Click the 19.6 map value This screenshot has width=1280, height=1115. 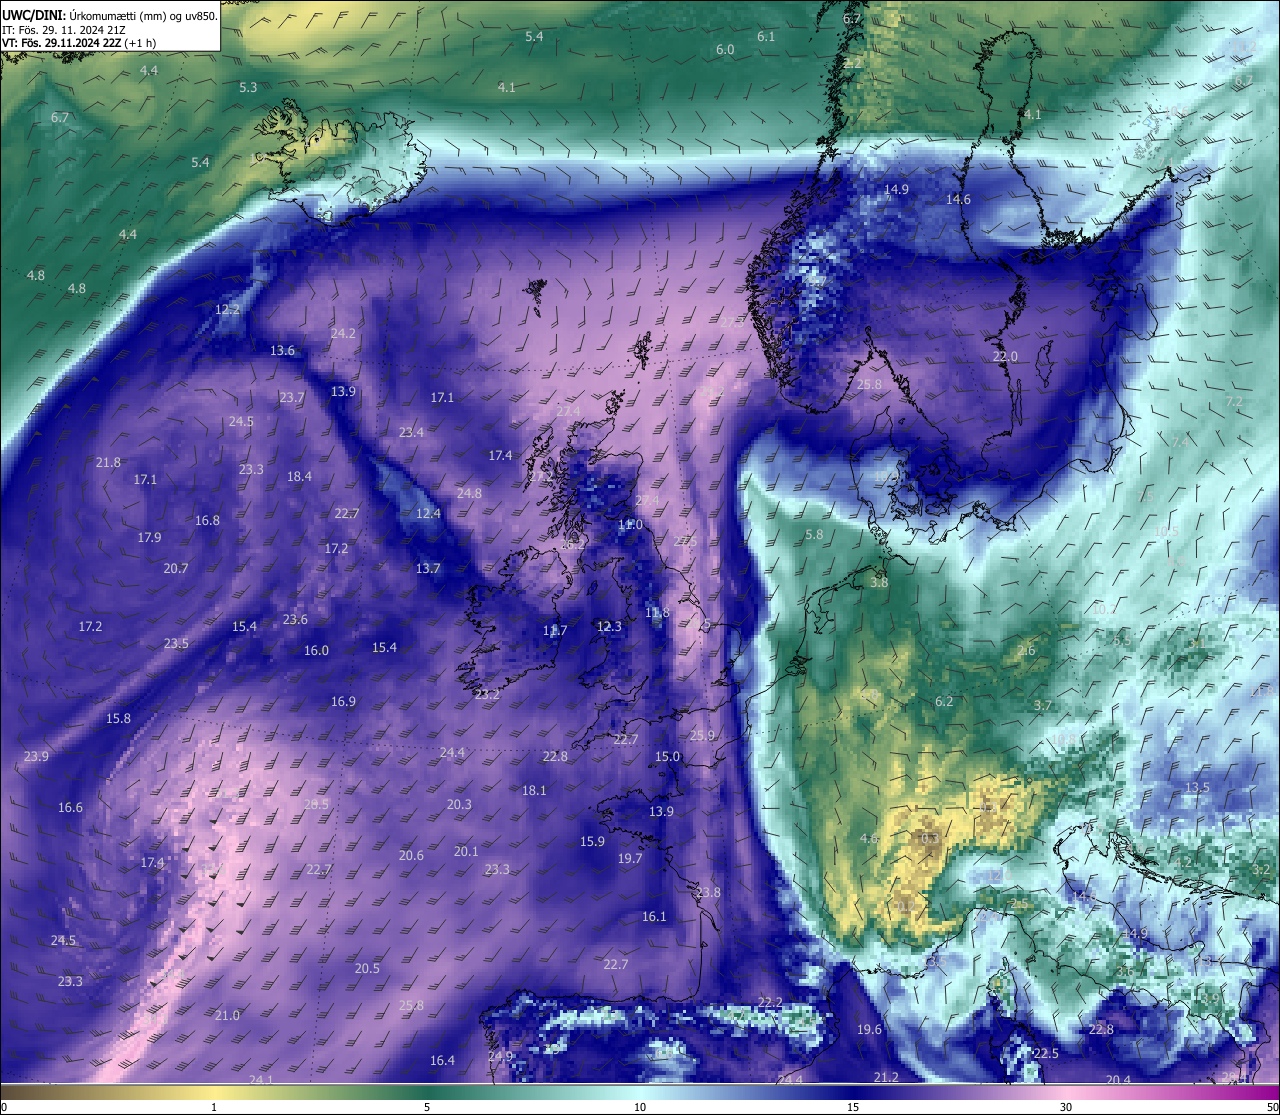click(x=869, y=1030)
